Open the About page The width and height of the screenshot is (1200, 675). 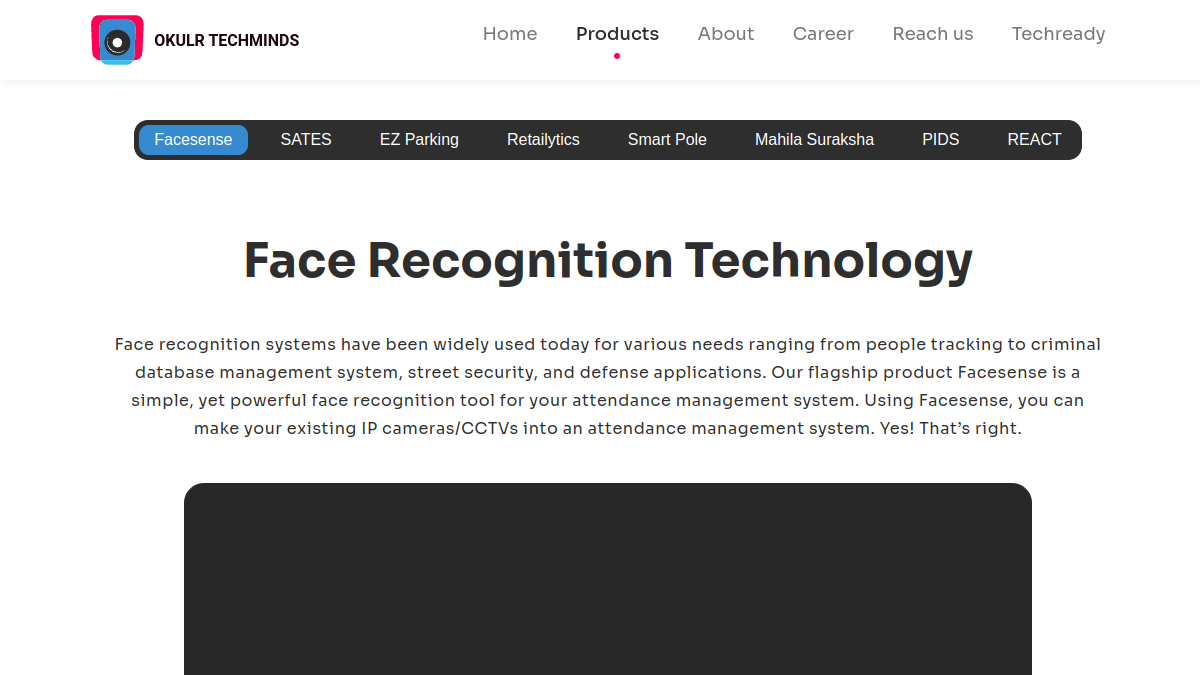726,34
